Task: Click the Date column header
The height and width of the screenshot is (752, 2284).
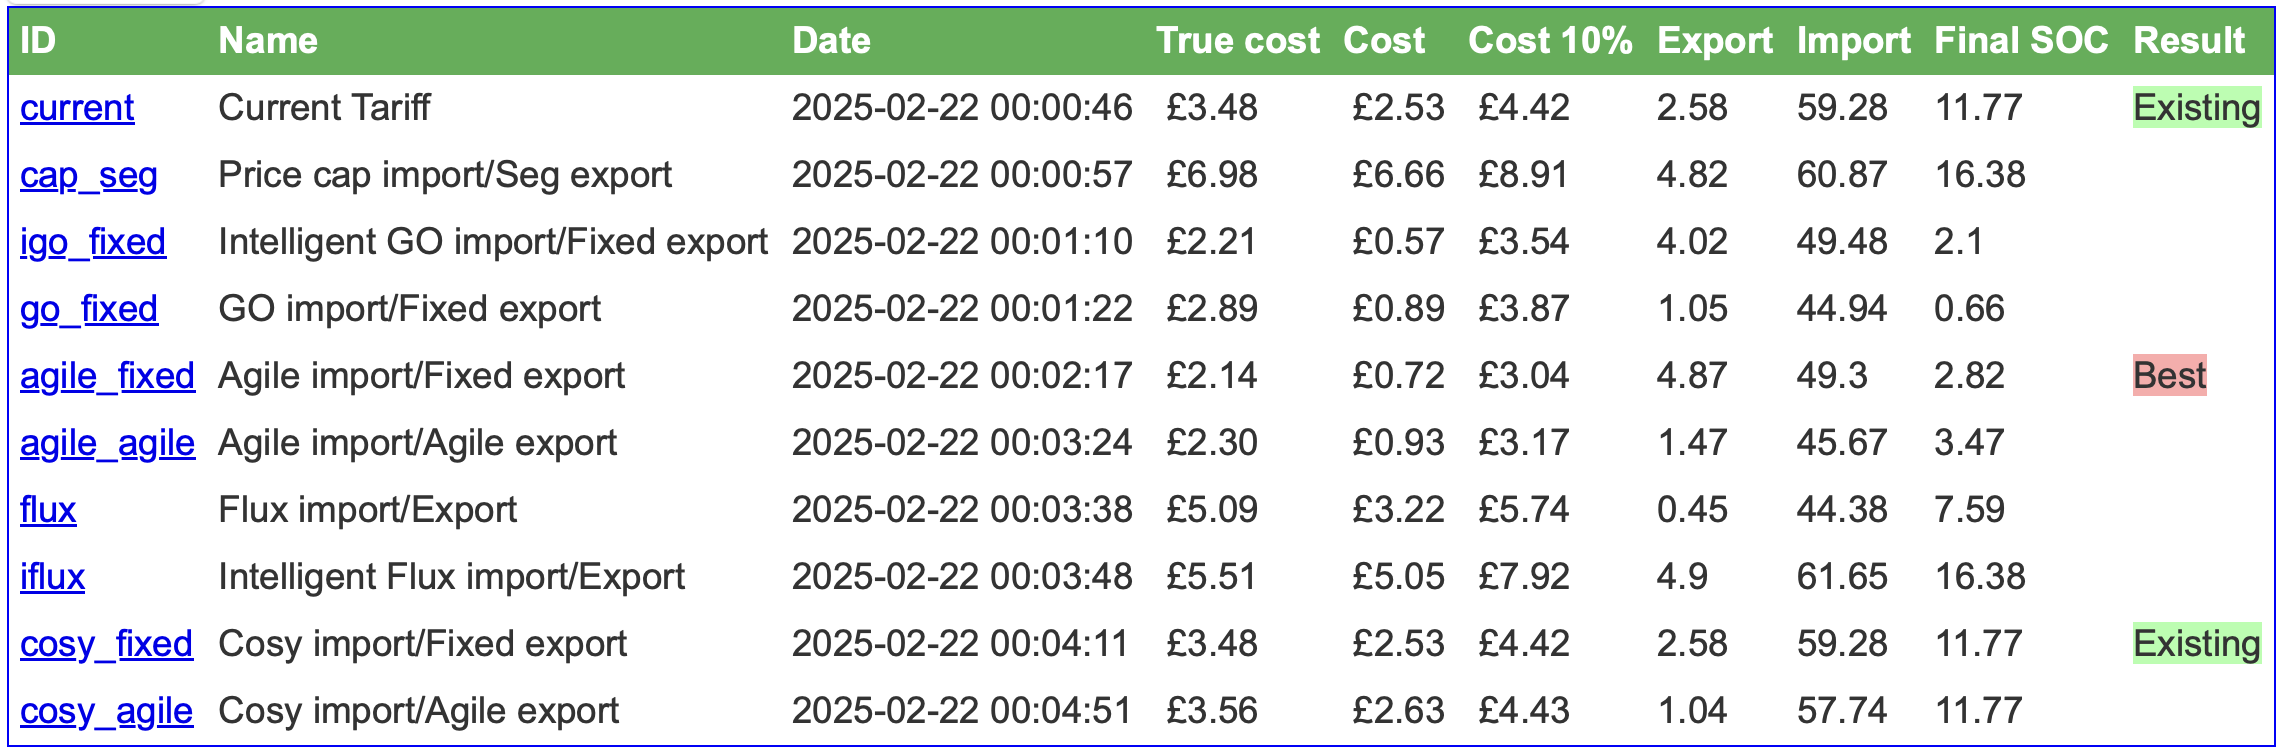Action: 831,41
